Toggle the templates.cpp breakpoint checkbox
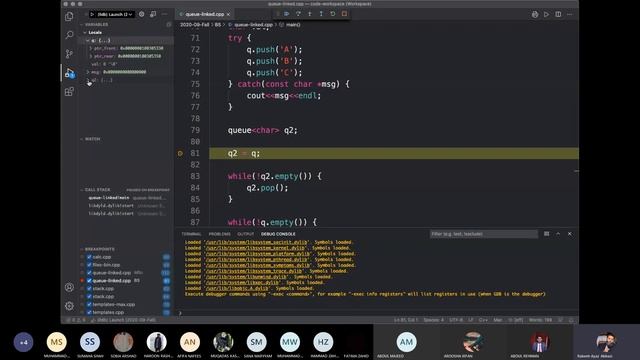The image size is (640, 360). (x=89, y=312)
